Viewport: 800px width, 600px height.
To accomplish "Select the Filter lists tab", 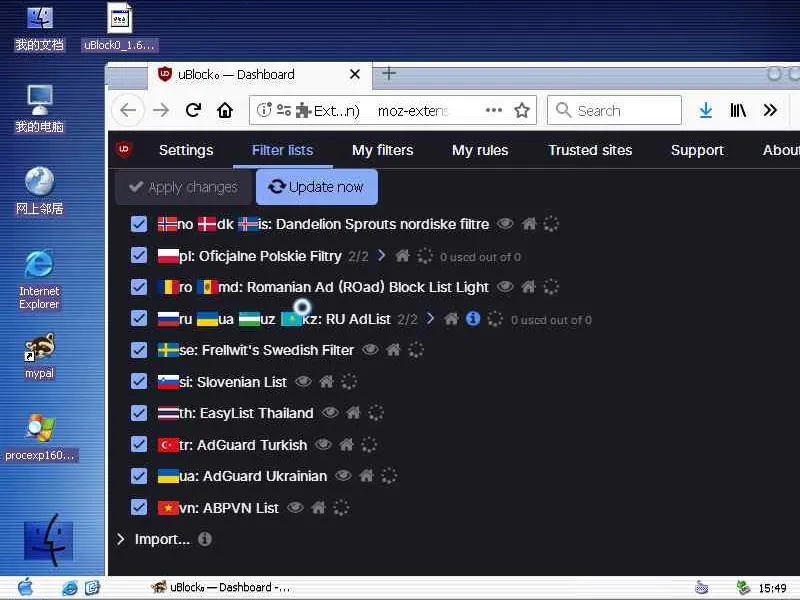I will tap(282, 150).
